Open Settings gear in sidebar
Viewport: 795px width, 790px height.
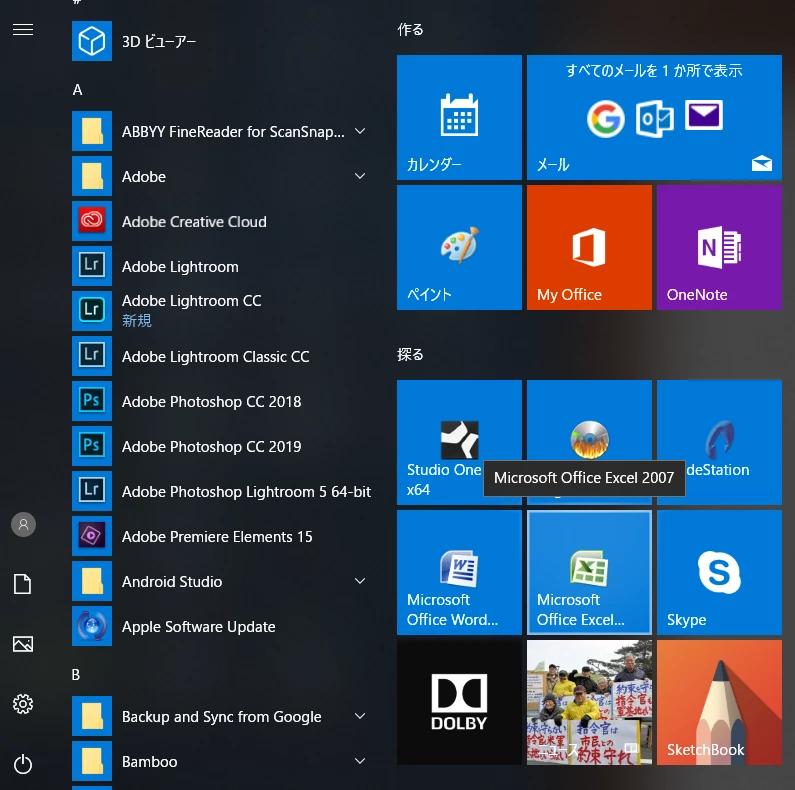tap(23, 704)
